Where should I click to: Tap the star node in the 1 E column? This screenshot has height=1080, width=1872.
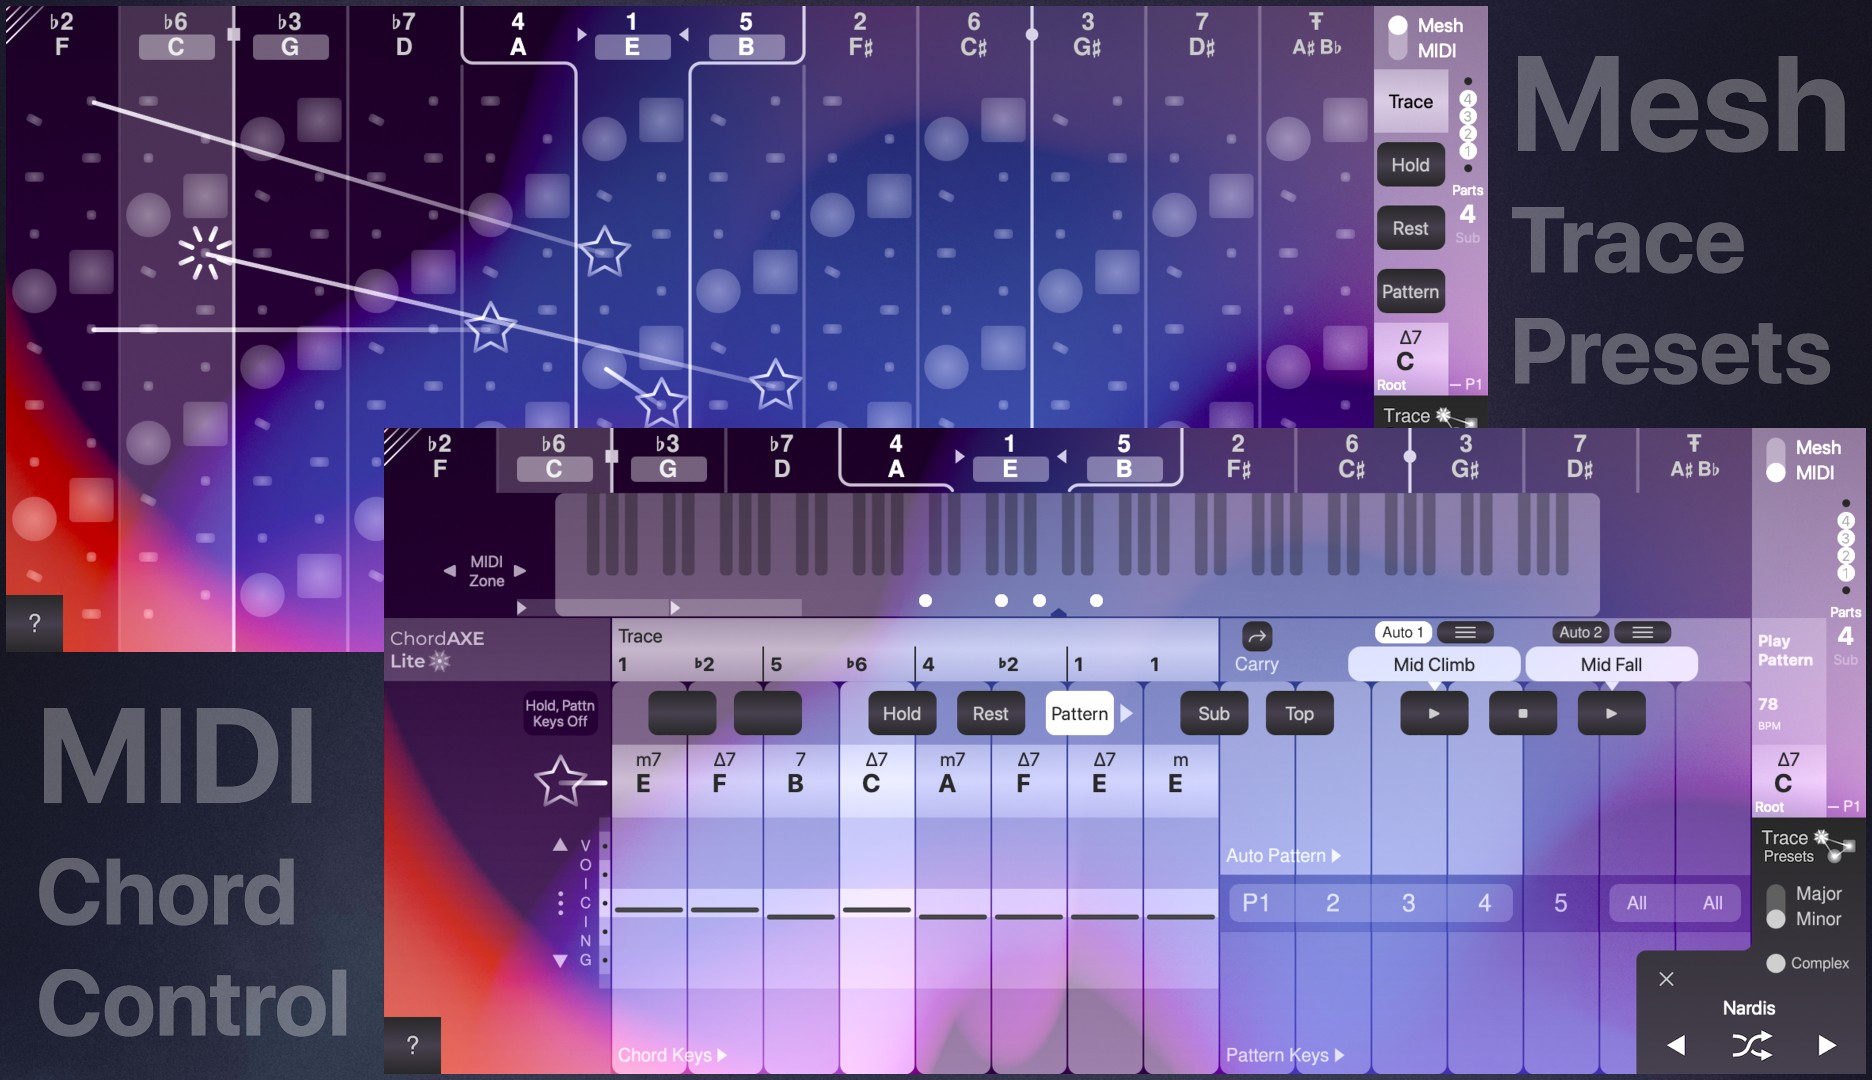point(605,251)
